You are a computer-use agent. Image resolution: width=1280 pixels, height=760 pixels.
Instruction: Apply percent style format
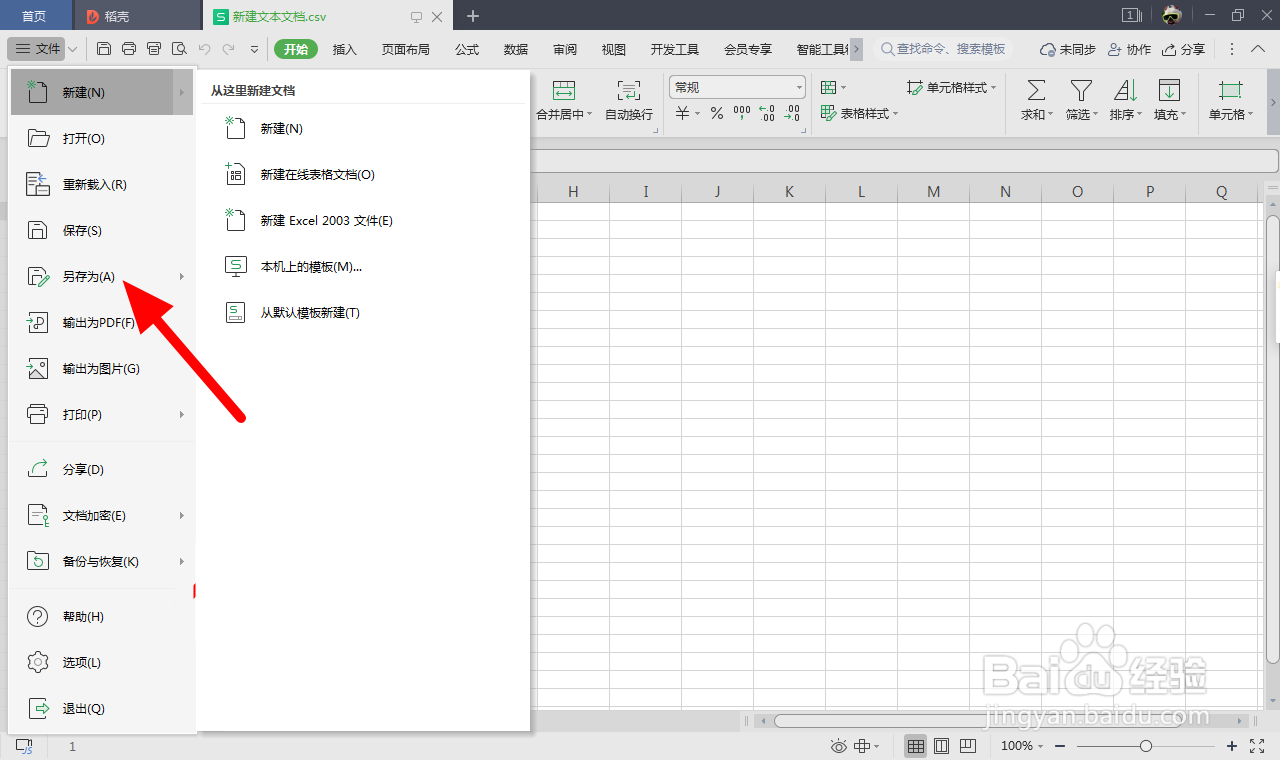717,114
